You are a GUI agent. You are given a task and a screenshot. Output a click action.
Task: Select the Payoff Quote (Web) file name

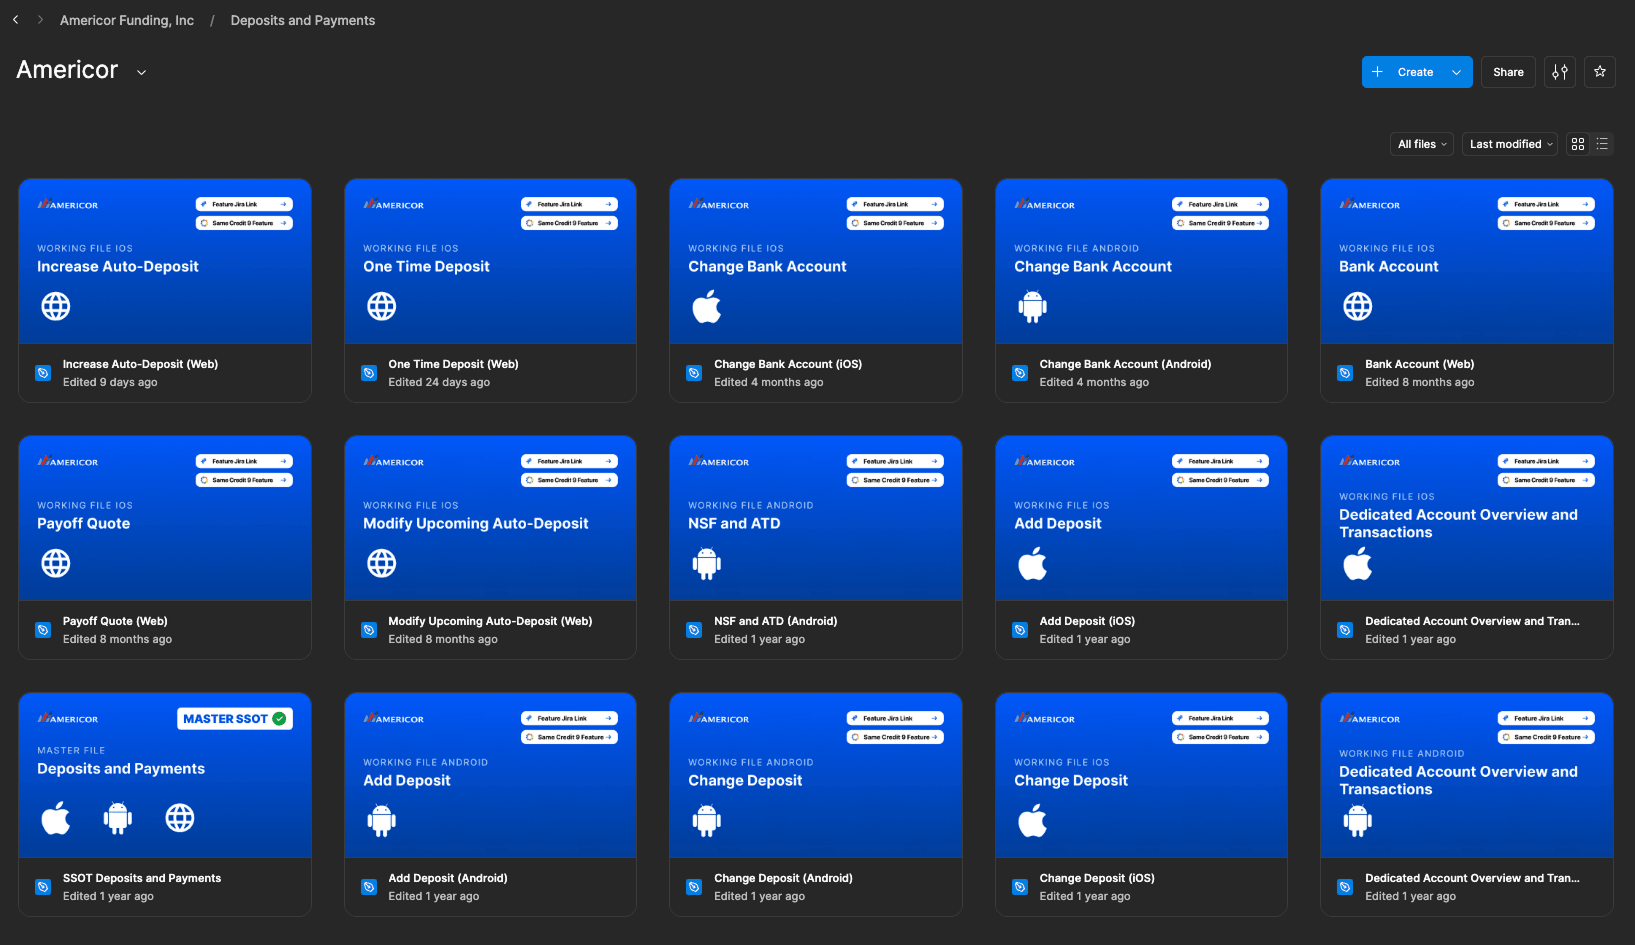115,621
